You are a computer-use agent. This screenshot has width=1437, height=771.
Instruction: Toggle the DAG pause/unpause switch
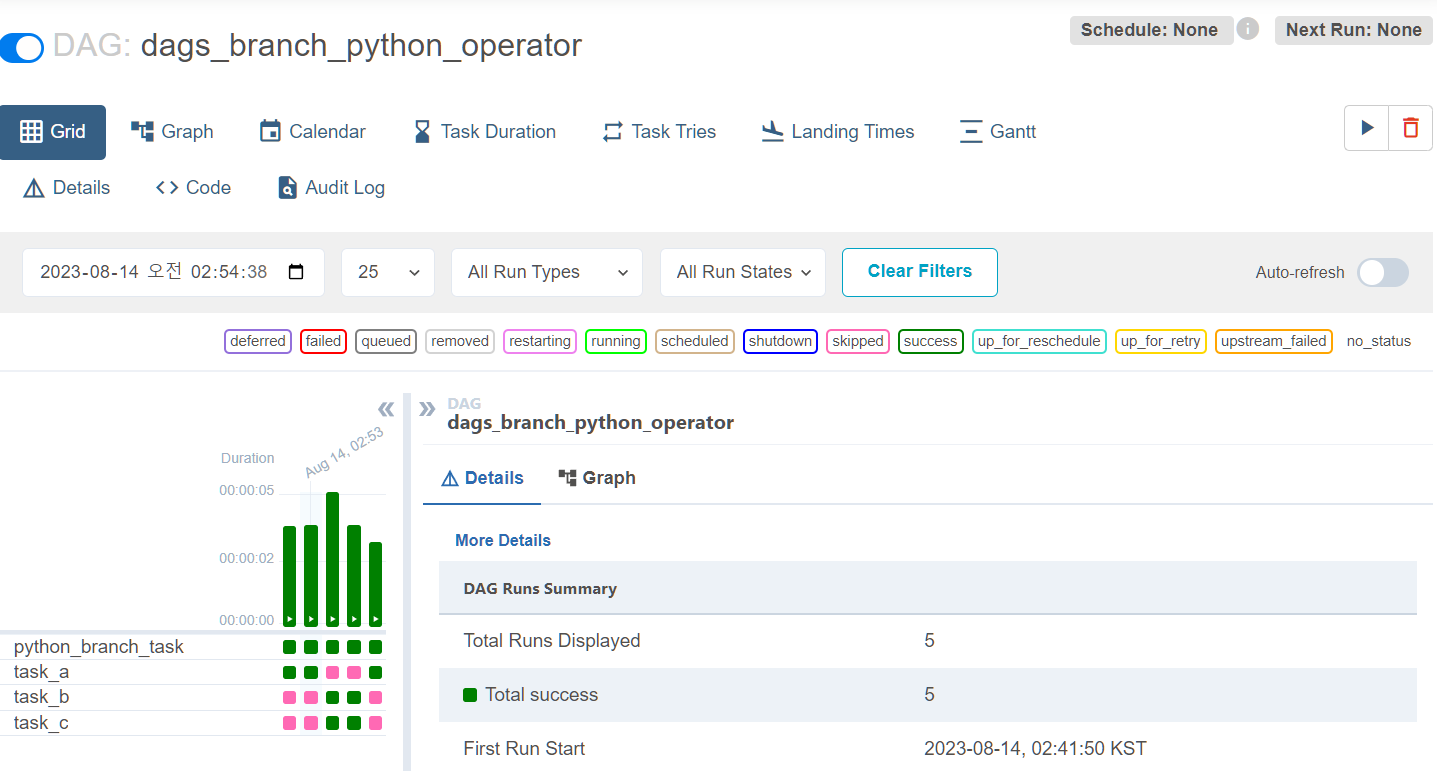pos(22,47)
